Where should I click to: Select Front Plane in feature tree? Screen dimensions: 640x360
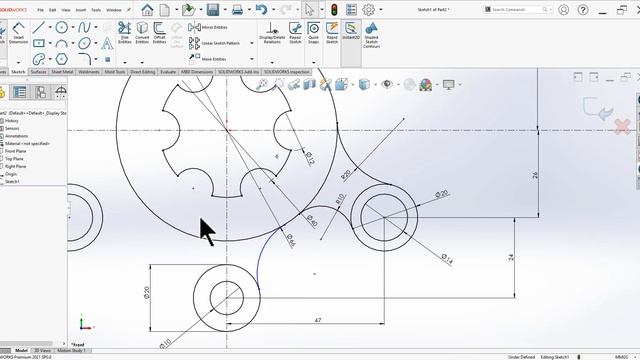(x=16, y=151)
